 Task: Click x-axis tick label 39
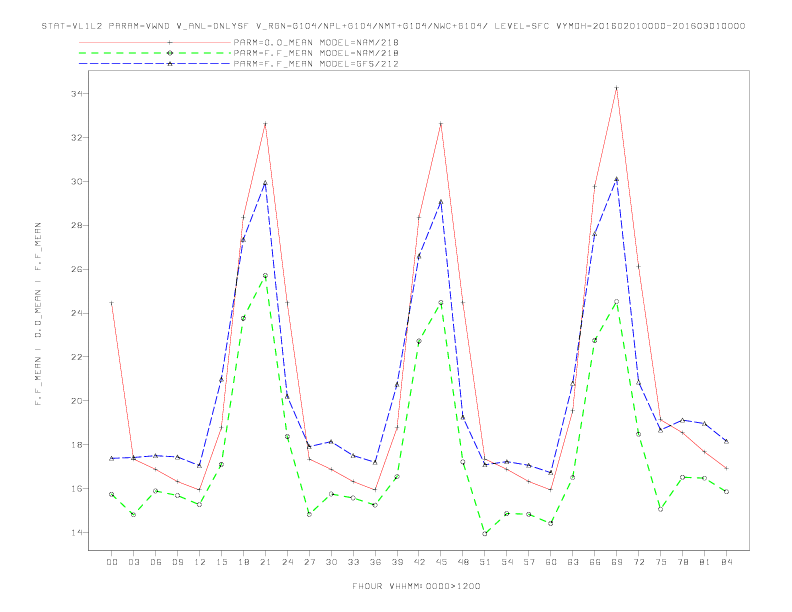click(x=397, y=562)
